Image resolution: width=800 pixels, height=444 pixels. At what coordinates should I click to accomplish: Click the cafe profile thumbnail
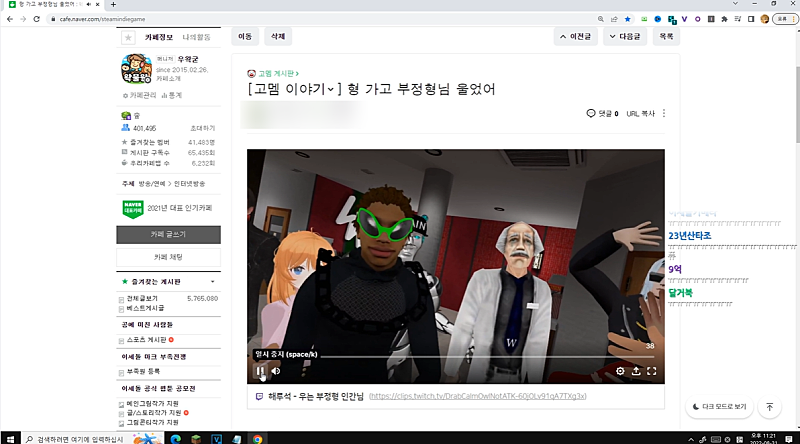(x=136, y=68)
